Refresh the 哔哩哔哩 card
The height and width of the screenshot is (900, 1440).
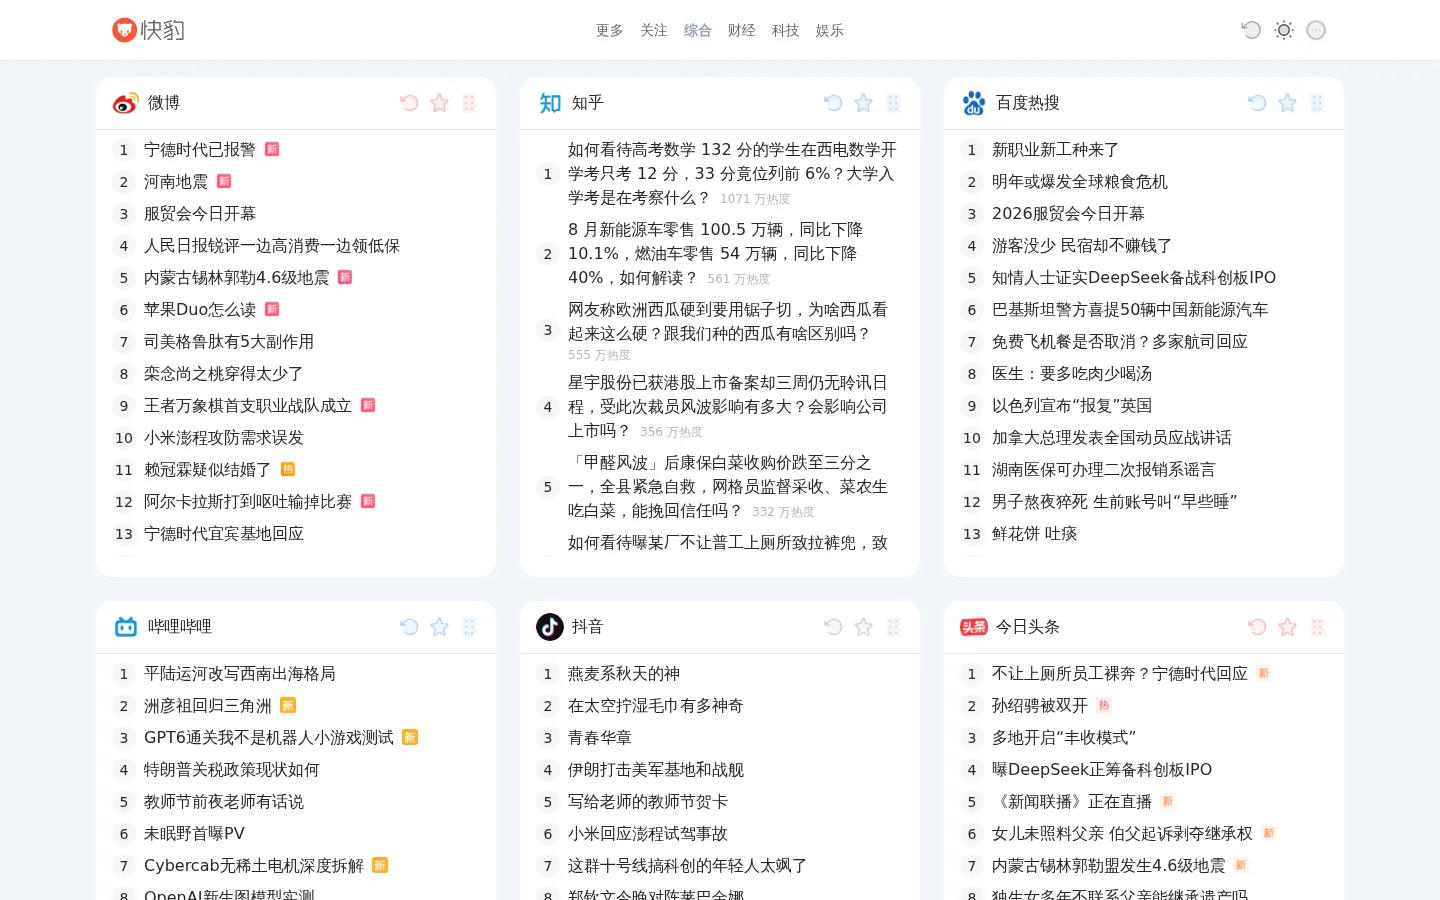click(409, 627)
